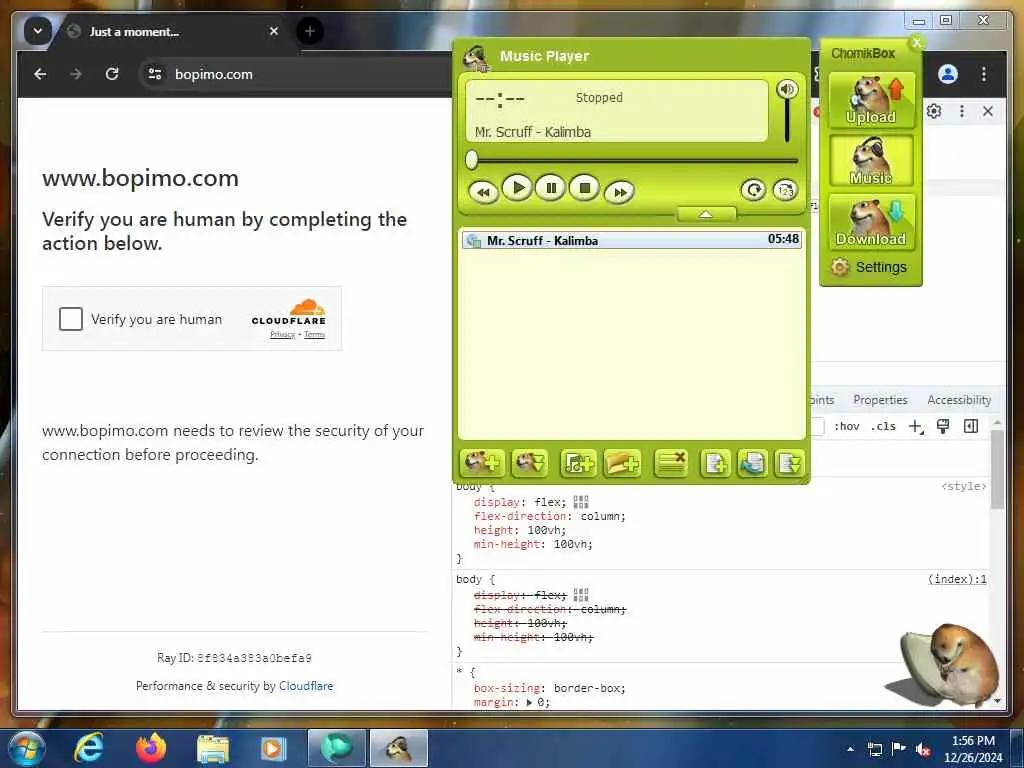Click the playlist pages with blue arrow icon
1024x768 pixels.
tap(752, 464)
